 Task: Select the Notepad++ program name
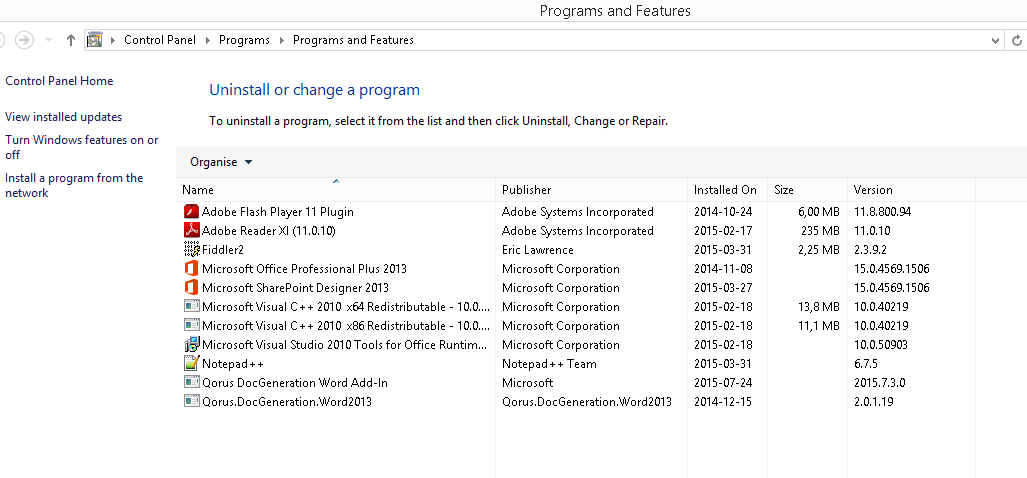coord(233,363)
